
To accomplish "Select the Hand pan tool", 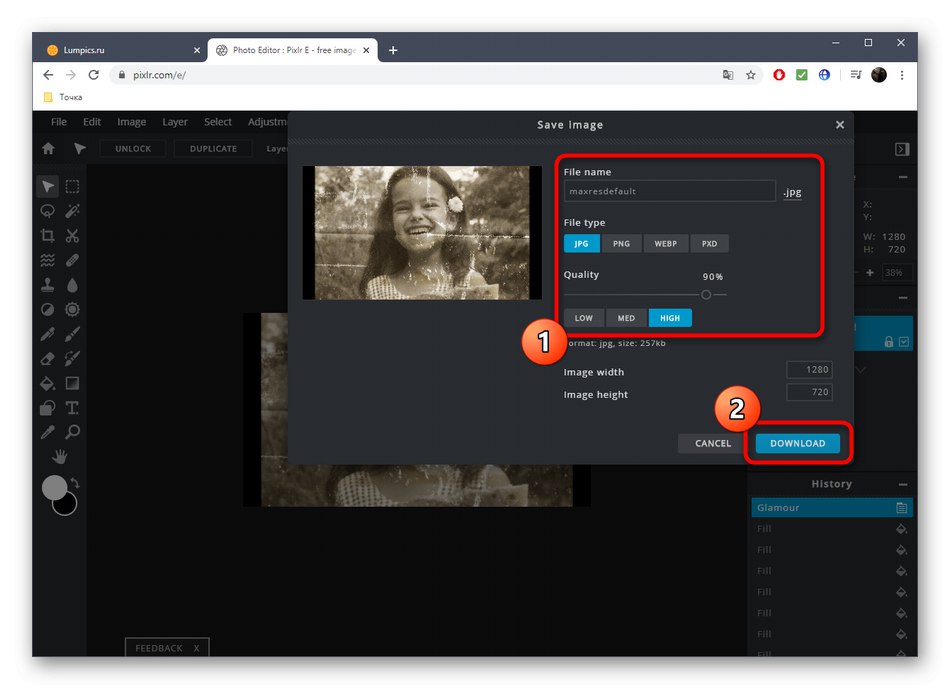I will [59, 456].
